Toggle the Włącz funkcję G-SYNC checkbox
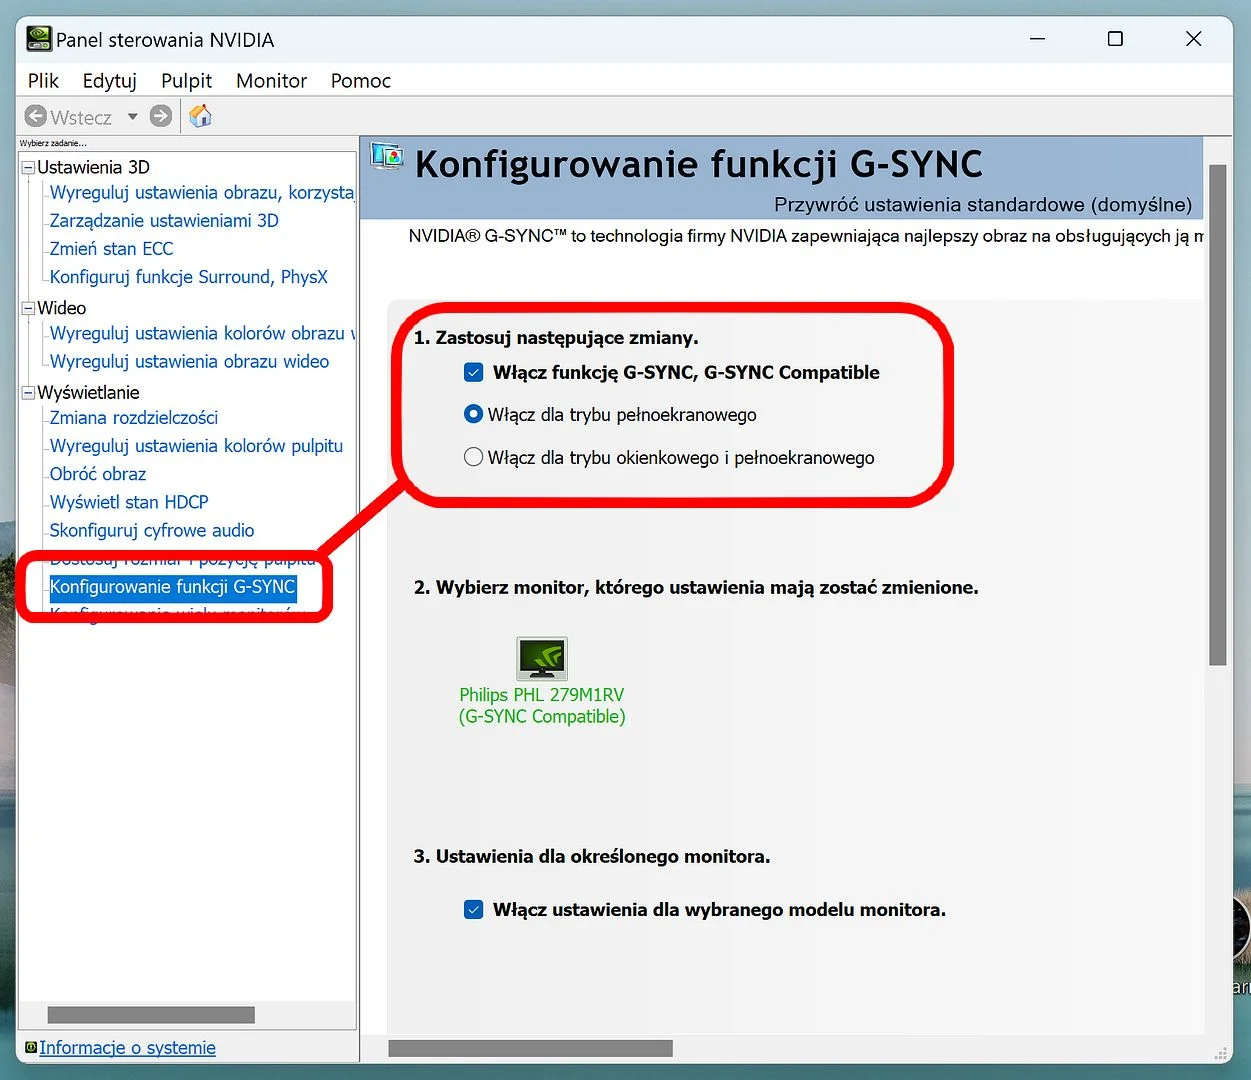The width and height of the screenshot is (1251, 1080). pos(474,373)
